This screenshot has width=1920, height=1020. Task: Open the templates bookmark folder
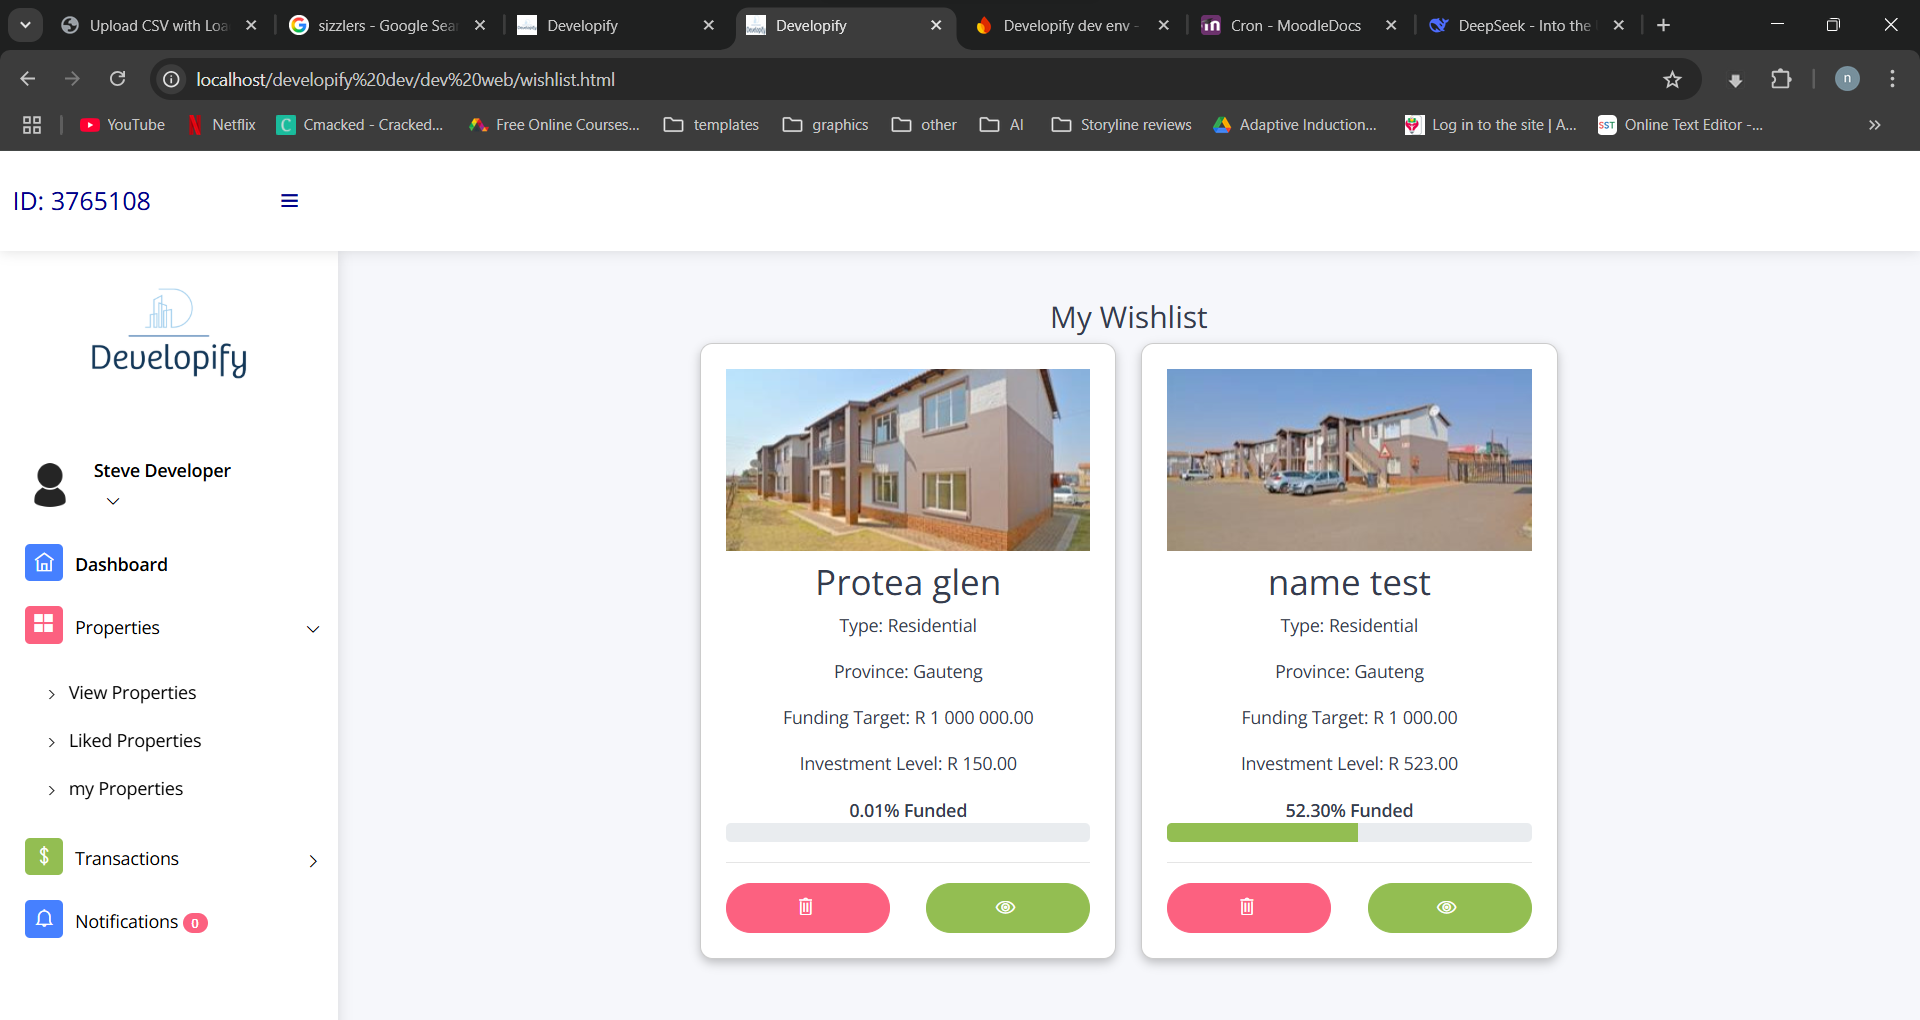pyautogui.click(x=712, y=125)
